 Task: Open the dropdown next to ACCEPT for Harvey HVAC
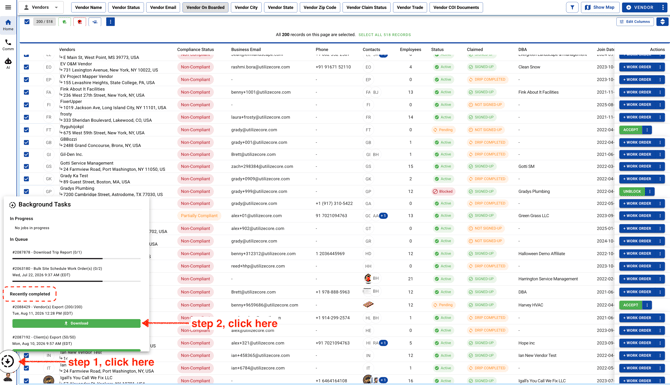coord(647,305)
